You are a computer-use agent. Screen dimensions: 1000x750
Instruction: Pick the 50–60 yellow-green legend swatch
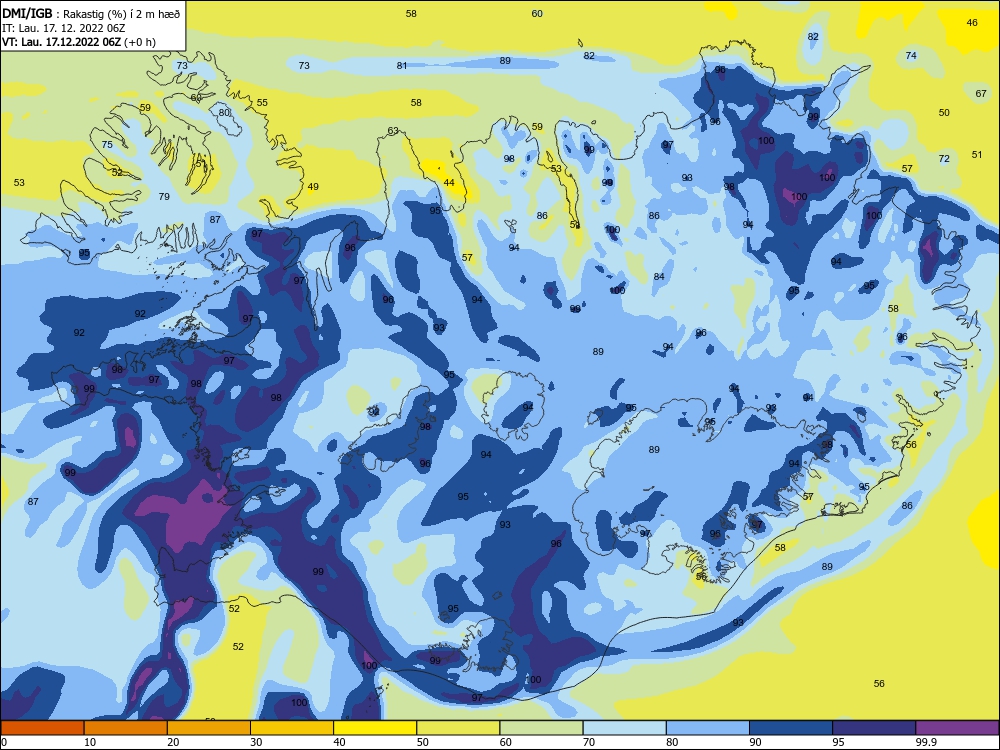coord(458,728)
